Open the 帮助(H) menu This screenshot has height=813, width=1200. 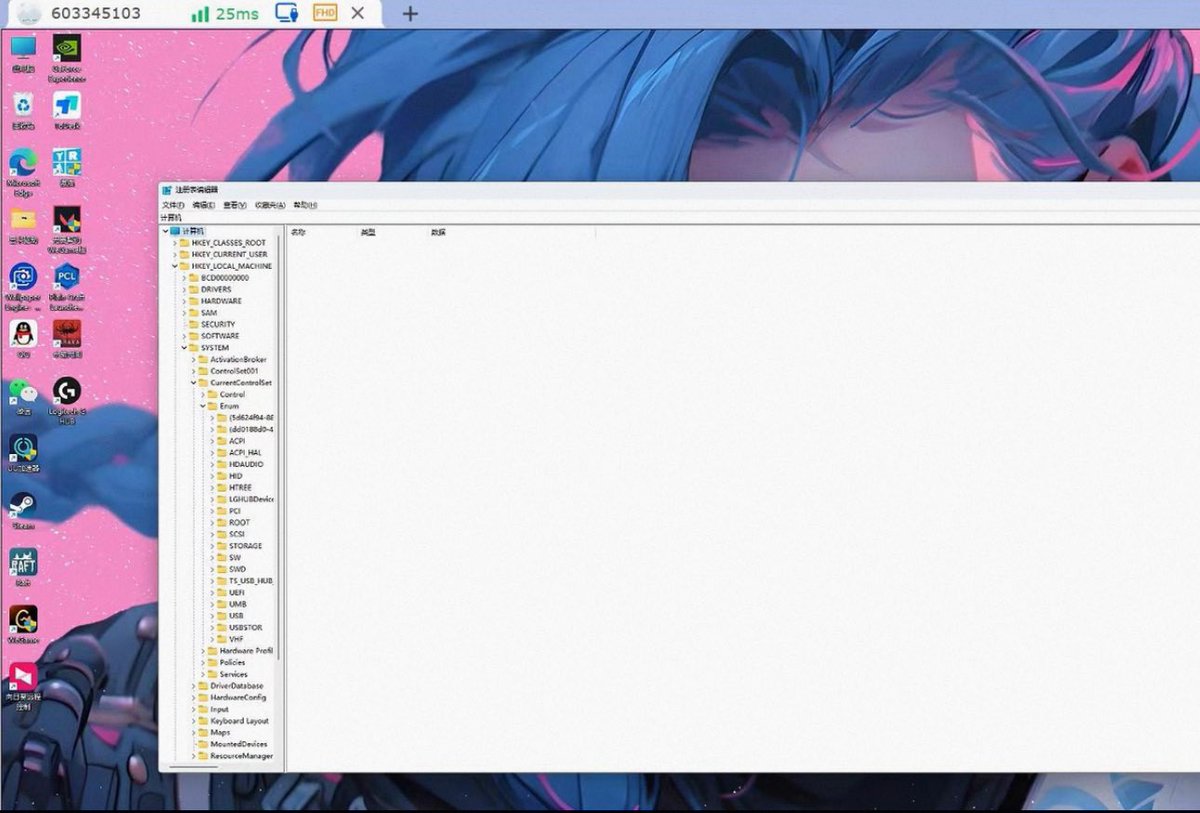pos(304,205)
